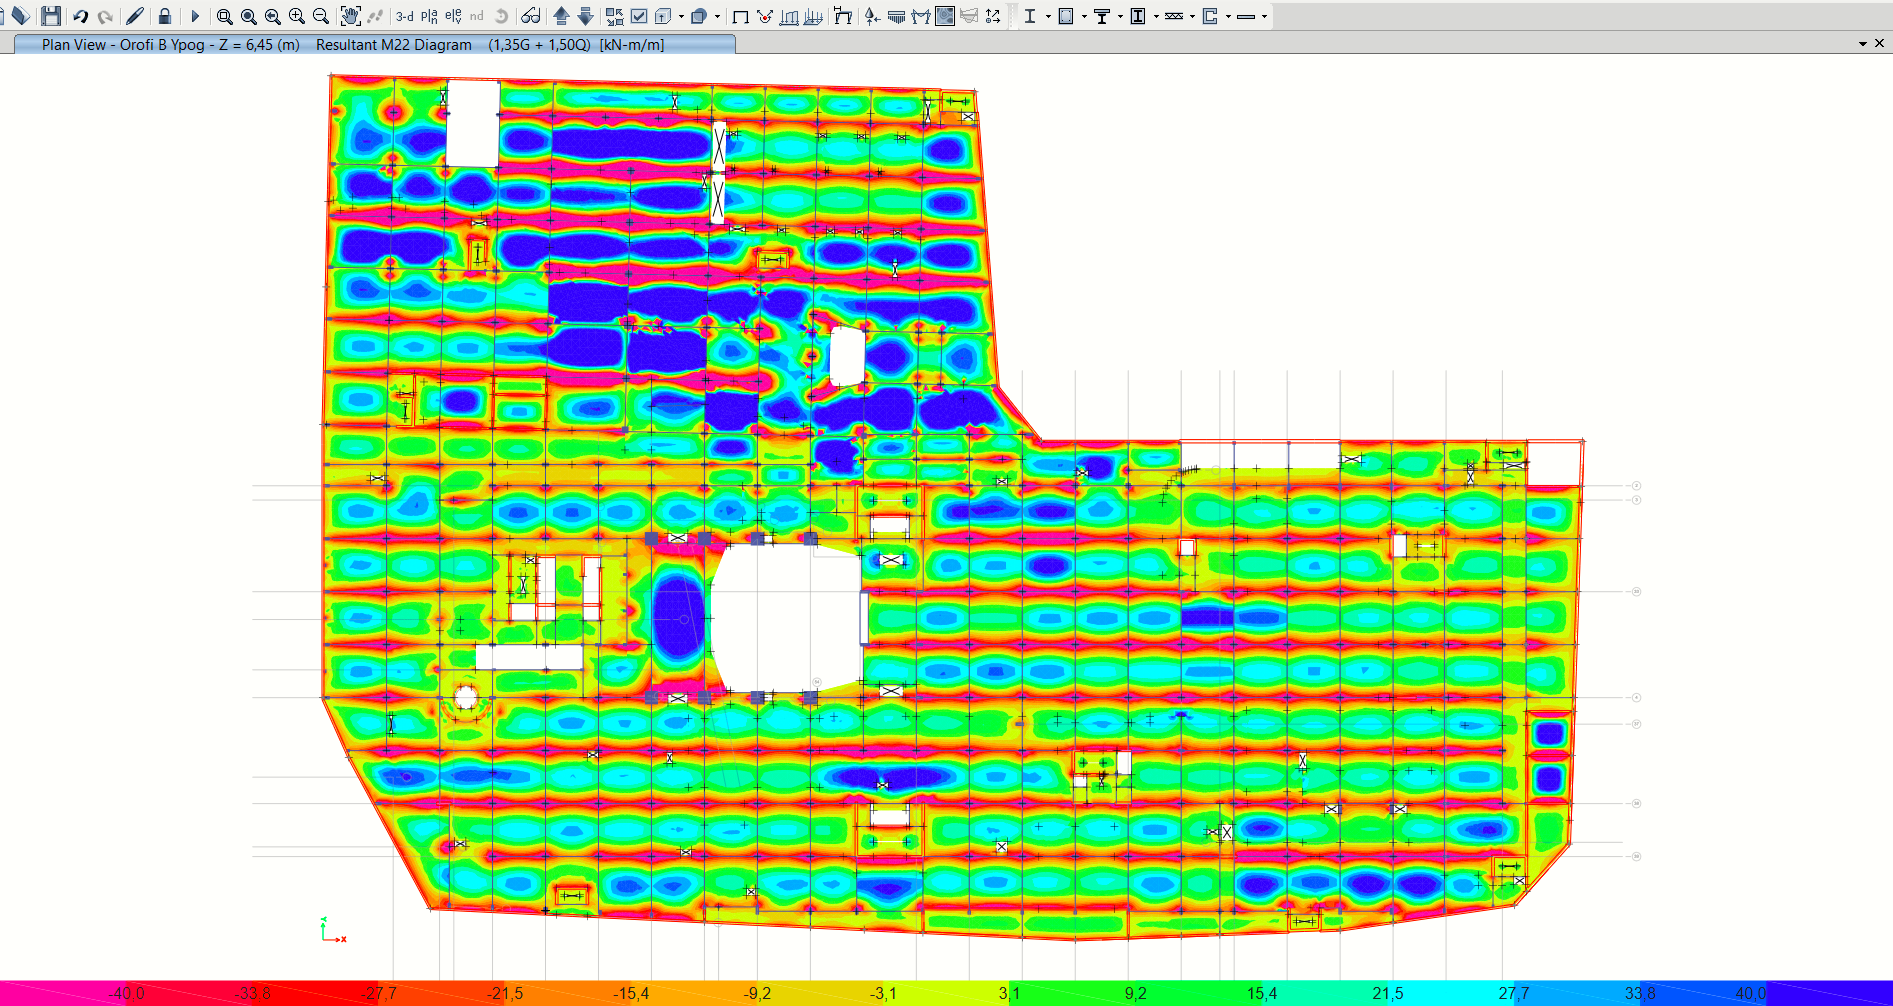Expand concrete frame design dropdown arrow
The width and height of the screenshot is (1893, 1006).
pyautogui.click(x=1083, y=16)
